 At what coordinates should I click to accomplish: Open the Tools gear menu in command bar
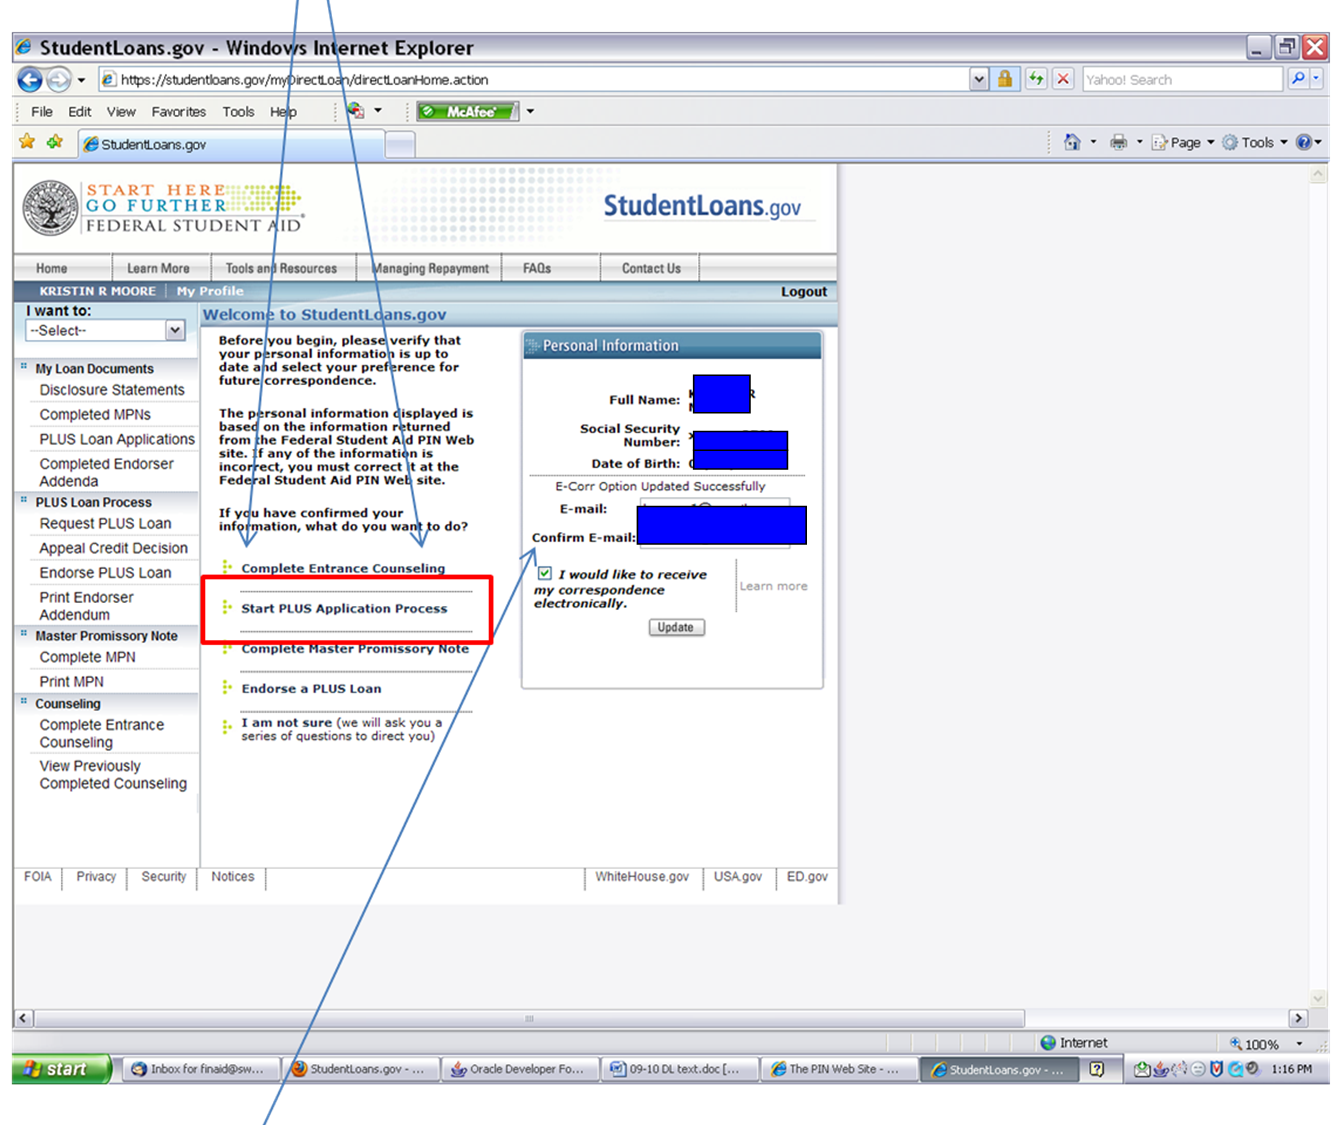(x=1254, y=142)
